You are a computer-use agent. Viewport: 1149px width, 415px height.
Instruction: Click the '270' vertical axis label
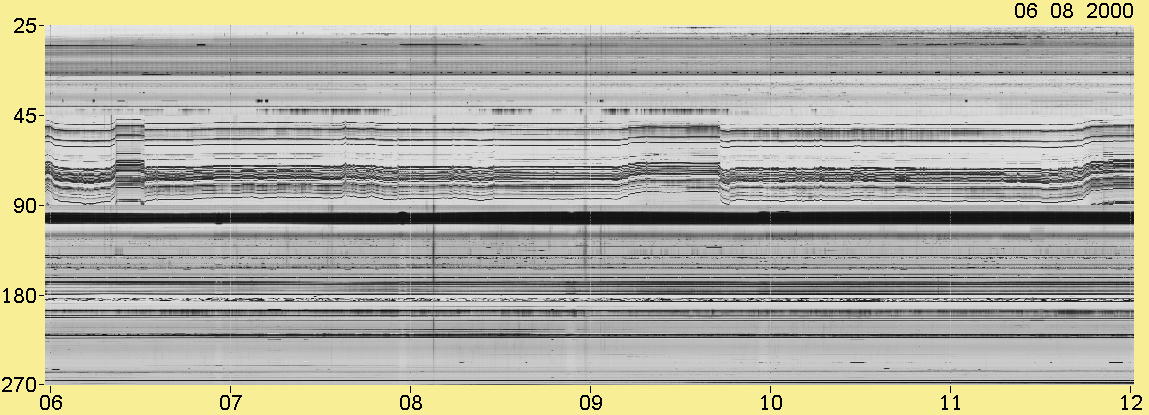point(21,385)
